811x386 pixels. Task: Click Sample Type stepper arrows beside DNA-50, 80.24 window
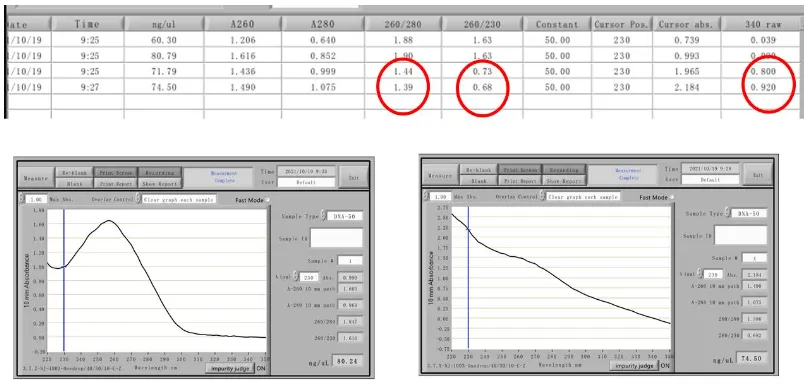pyautogui.click(x=322, y=216)
